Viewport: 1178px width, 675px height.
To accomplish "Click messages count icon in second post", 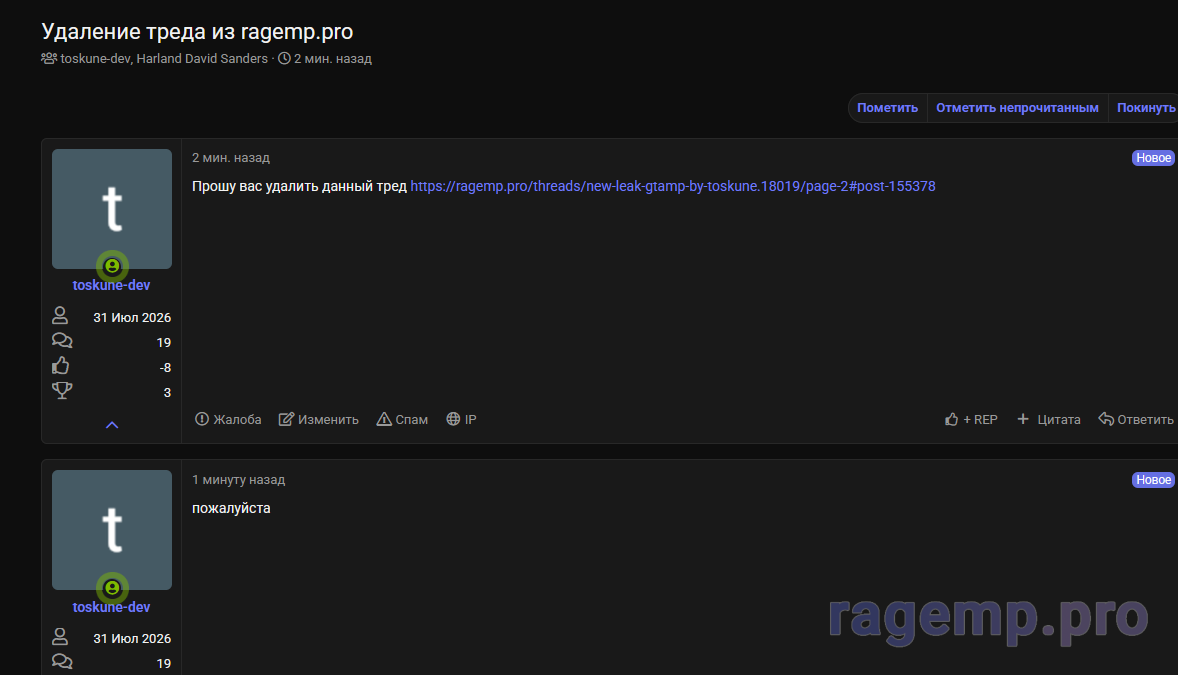I will 62,661.
